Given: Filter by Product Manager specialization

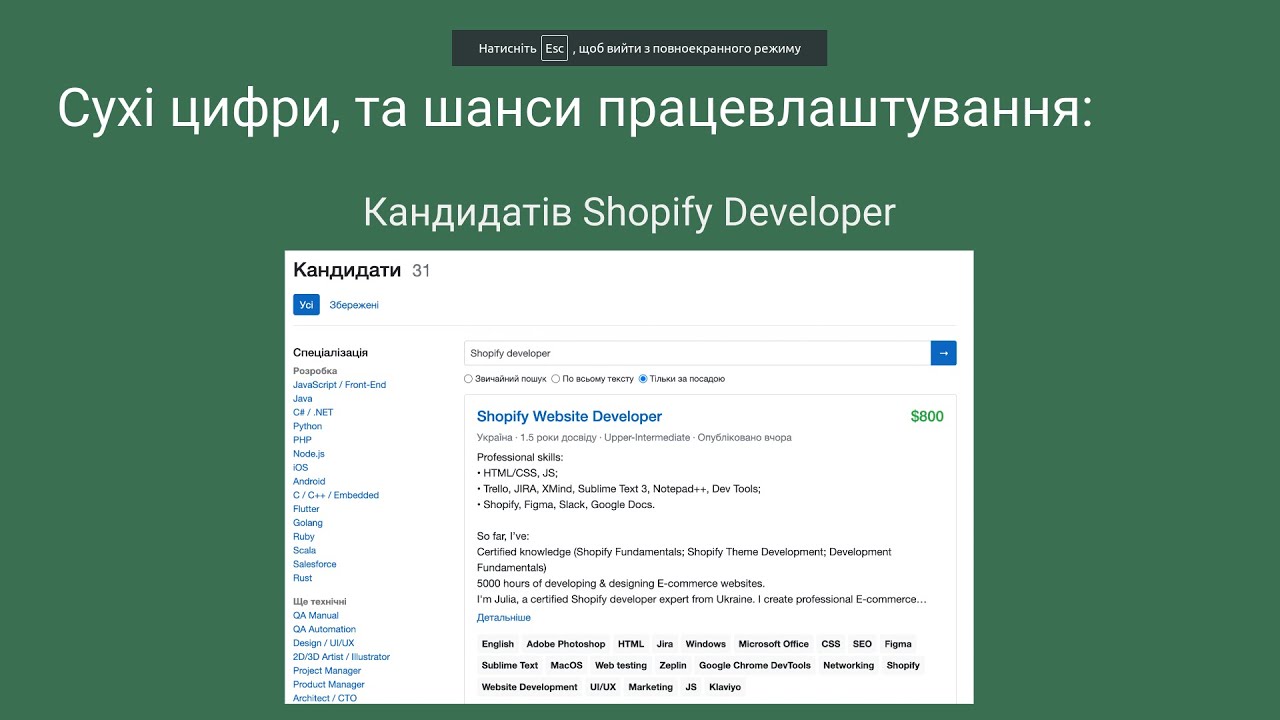Looking at the screenshot, I should click(328, 685).
